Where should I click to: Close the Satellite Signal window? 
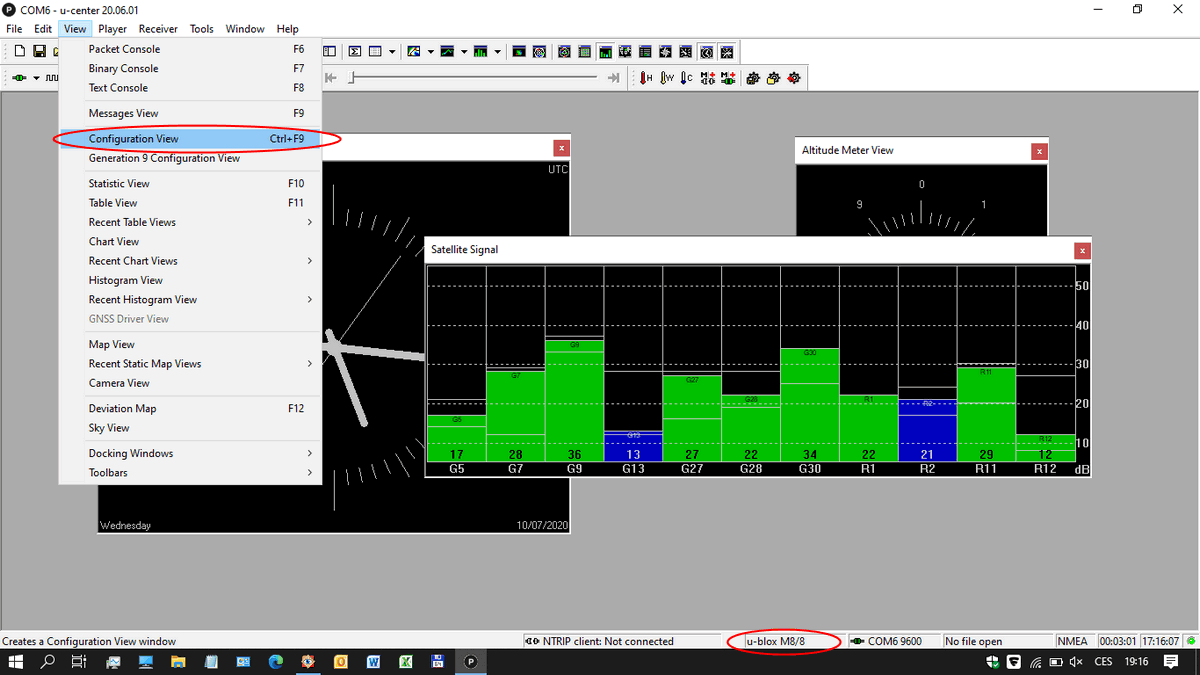tap(1080, 250)
